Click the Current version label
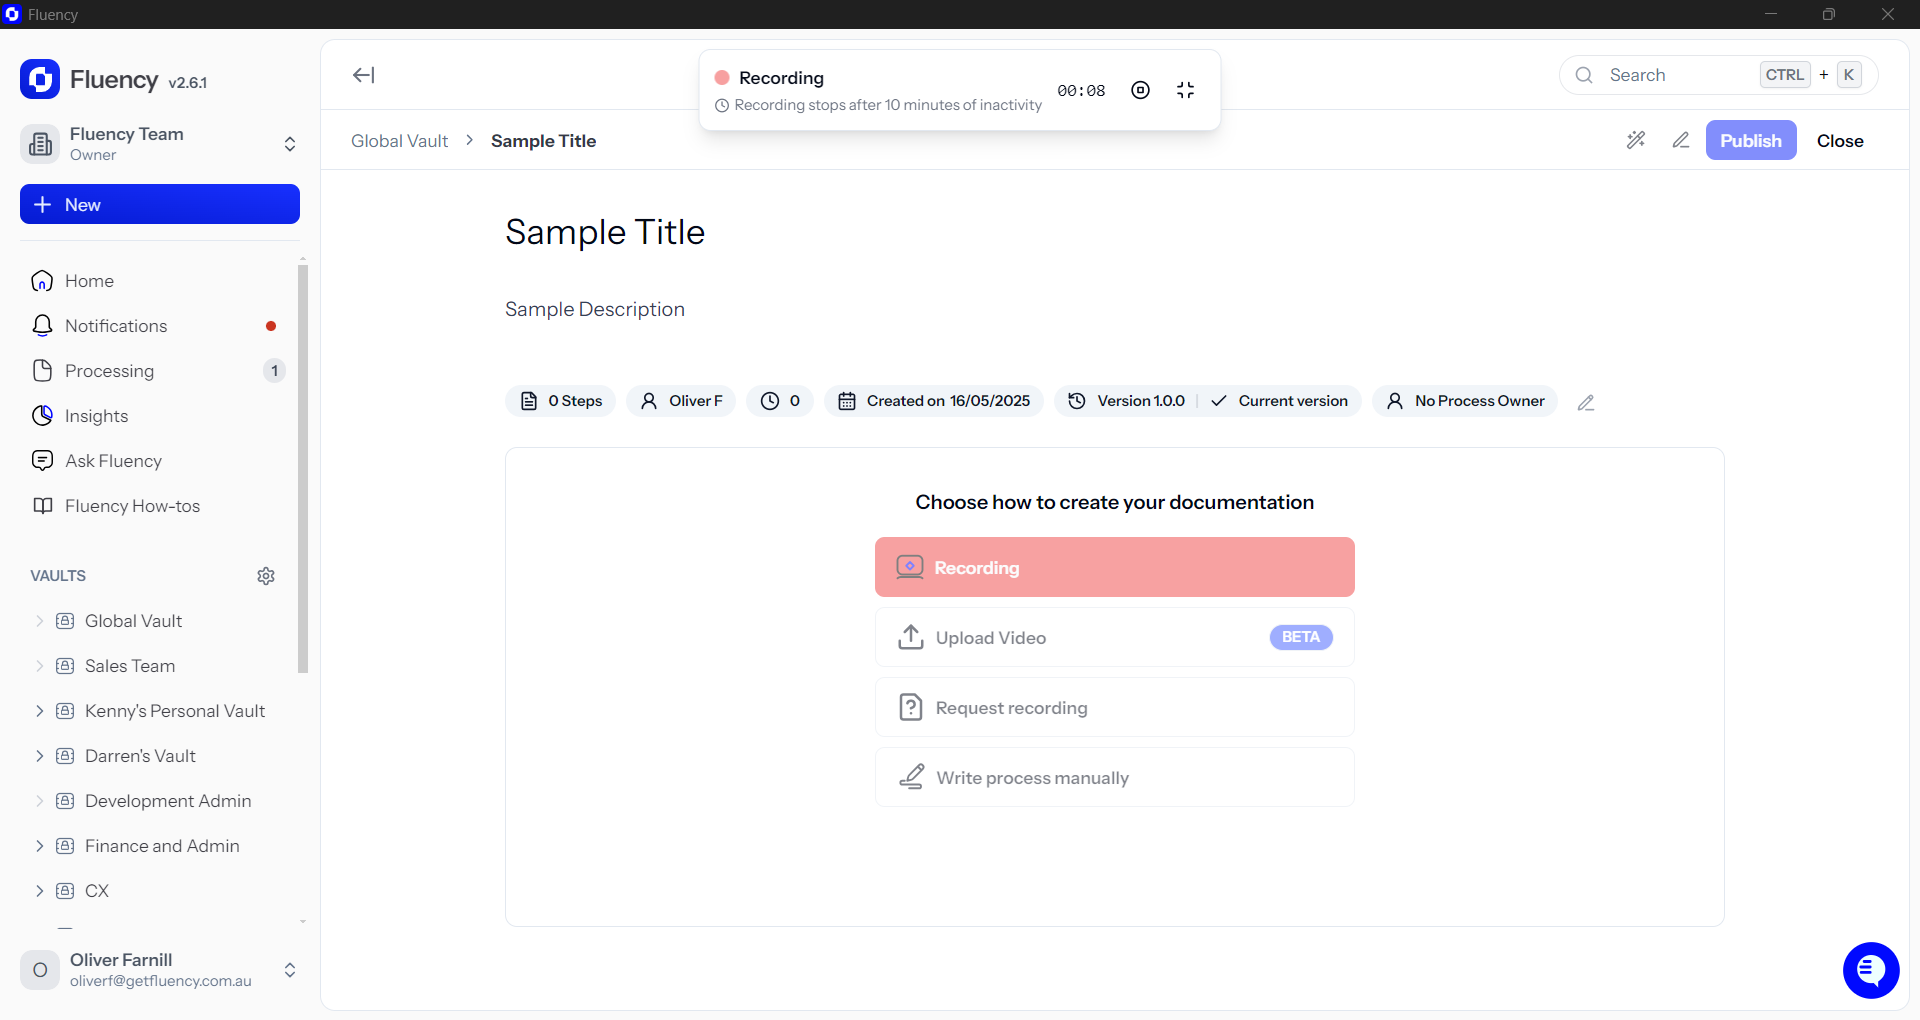This screenshot has height=1020, width=1920. coord(1293,401)
